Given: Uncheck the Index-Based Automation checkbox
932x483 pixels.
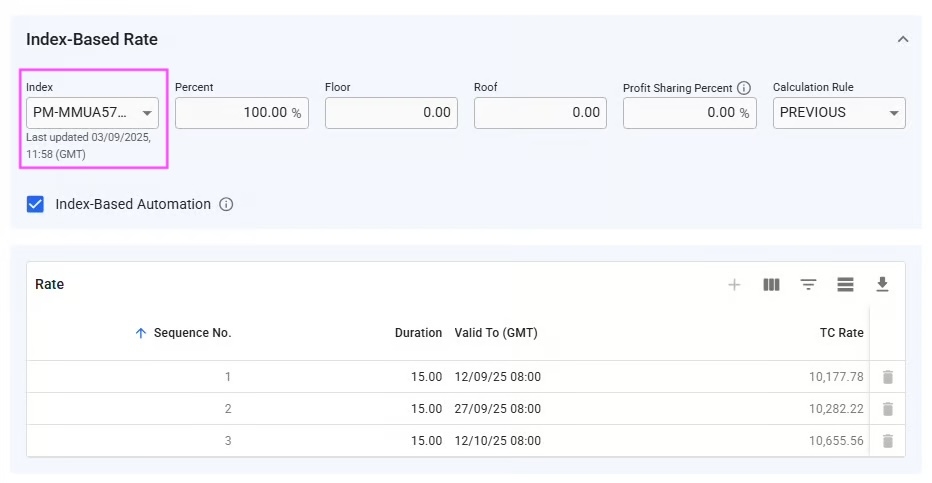Looking at the screenshot, I should pos(36,204).
